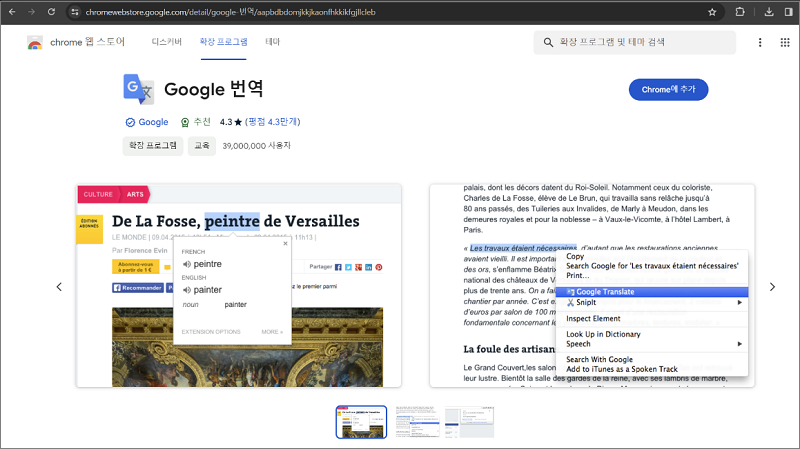Open the 테마 tab
This screenshot has width=800, height=449.
(272, 42)
